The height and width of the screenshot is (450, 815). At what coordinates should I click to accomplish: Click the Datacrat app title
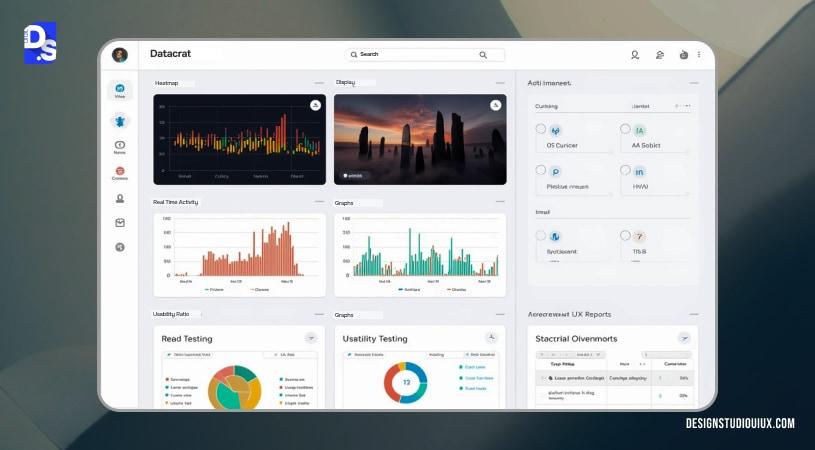click(x=170, y=54)
